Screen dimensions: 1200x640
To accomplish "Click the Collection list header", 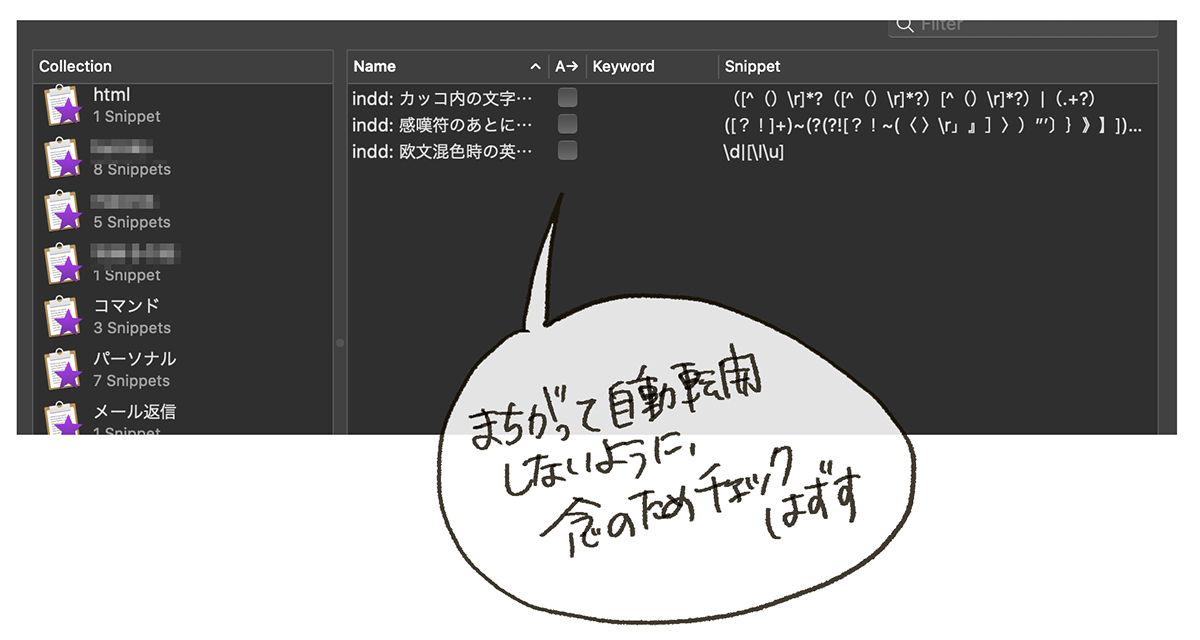I will click(x=183, y=67).
